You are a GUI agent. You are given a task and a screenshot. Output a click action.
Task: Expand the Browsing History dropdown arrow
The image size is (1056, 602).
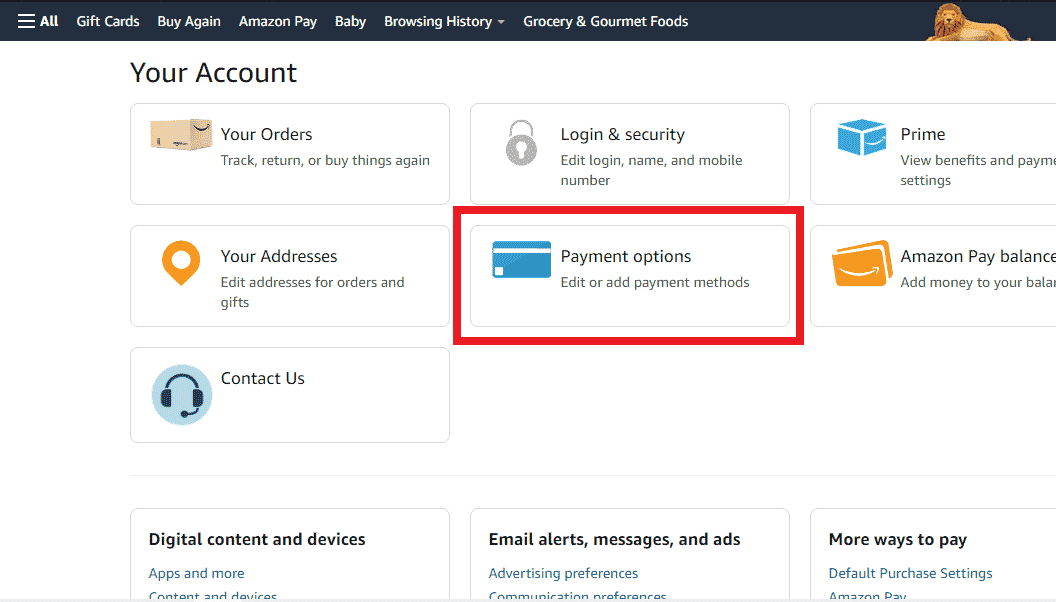click(x=501, y=22)
